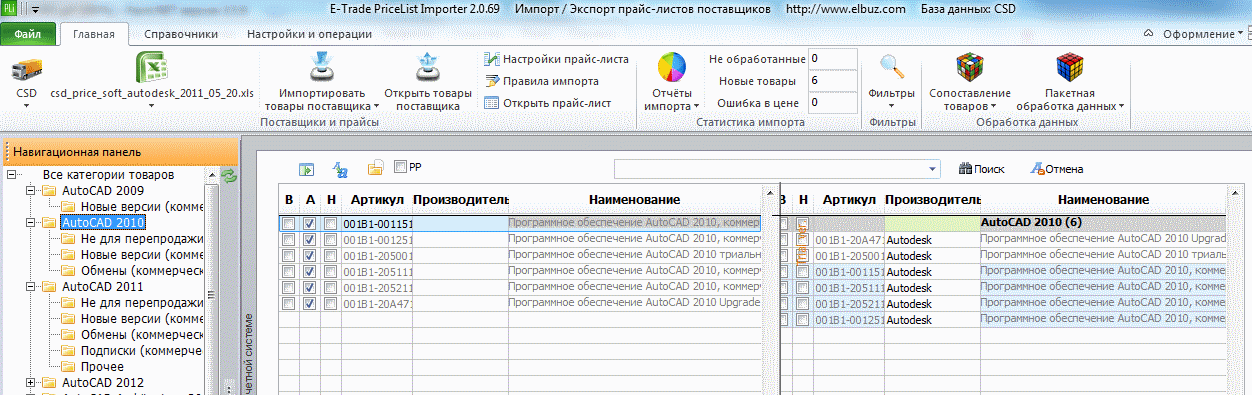Toggle column H checkbox in row 001B1-205211
This screenshot has height=395, width=1252.
coord(330,287)
